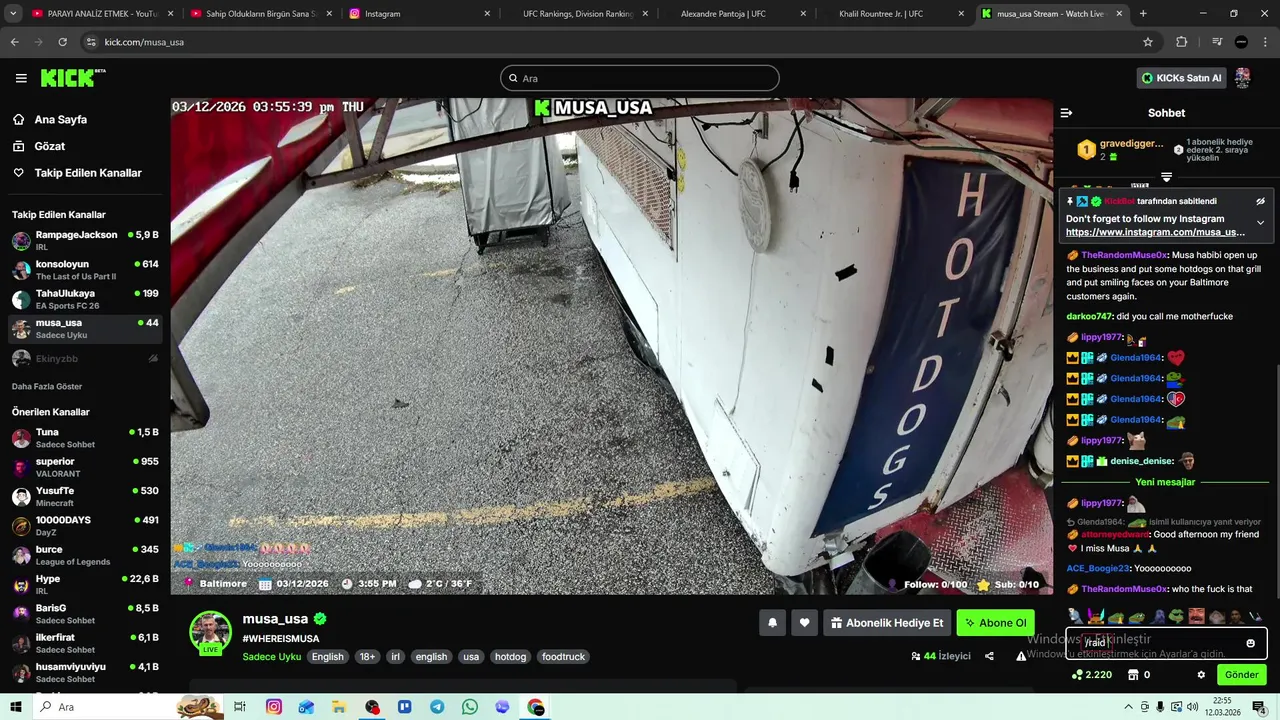Screen dimensions: 1280x720
Task: Open the Kick hamburger sidebar menu
Action: click(x=21, y=78)
